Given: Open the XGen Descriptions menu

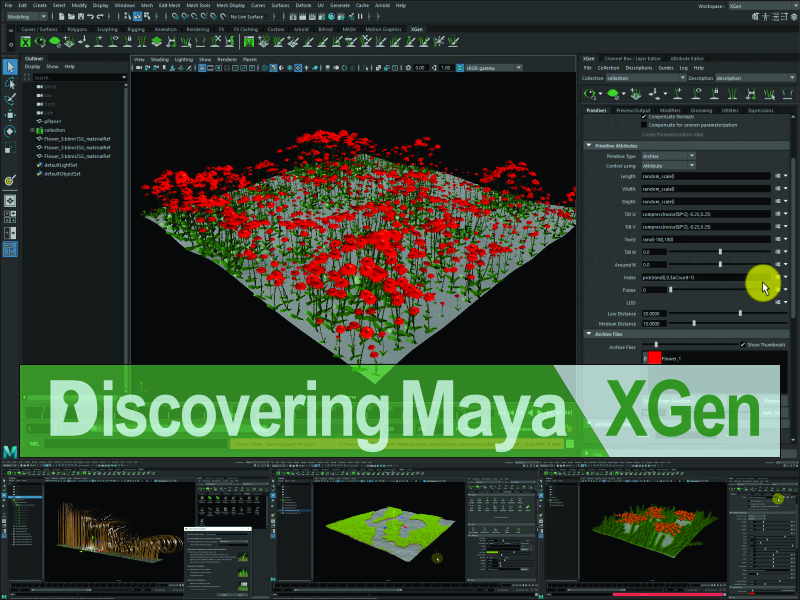Looking at the screenshot, I should click(x=639, y=68).
